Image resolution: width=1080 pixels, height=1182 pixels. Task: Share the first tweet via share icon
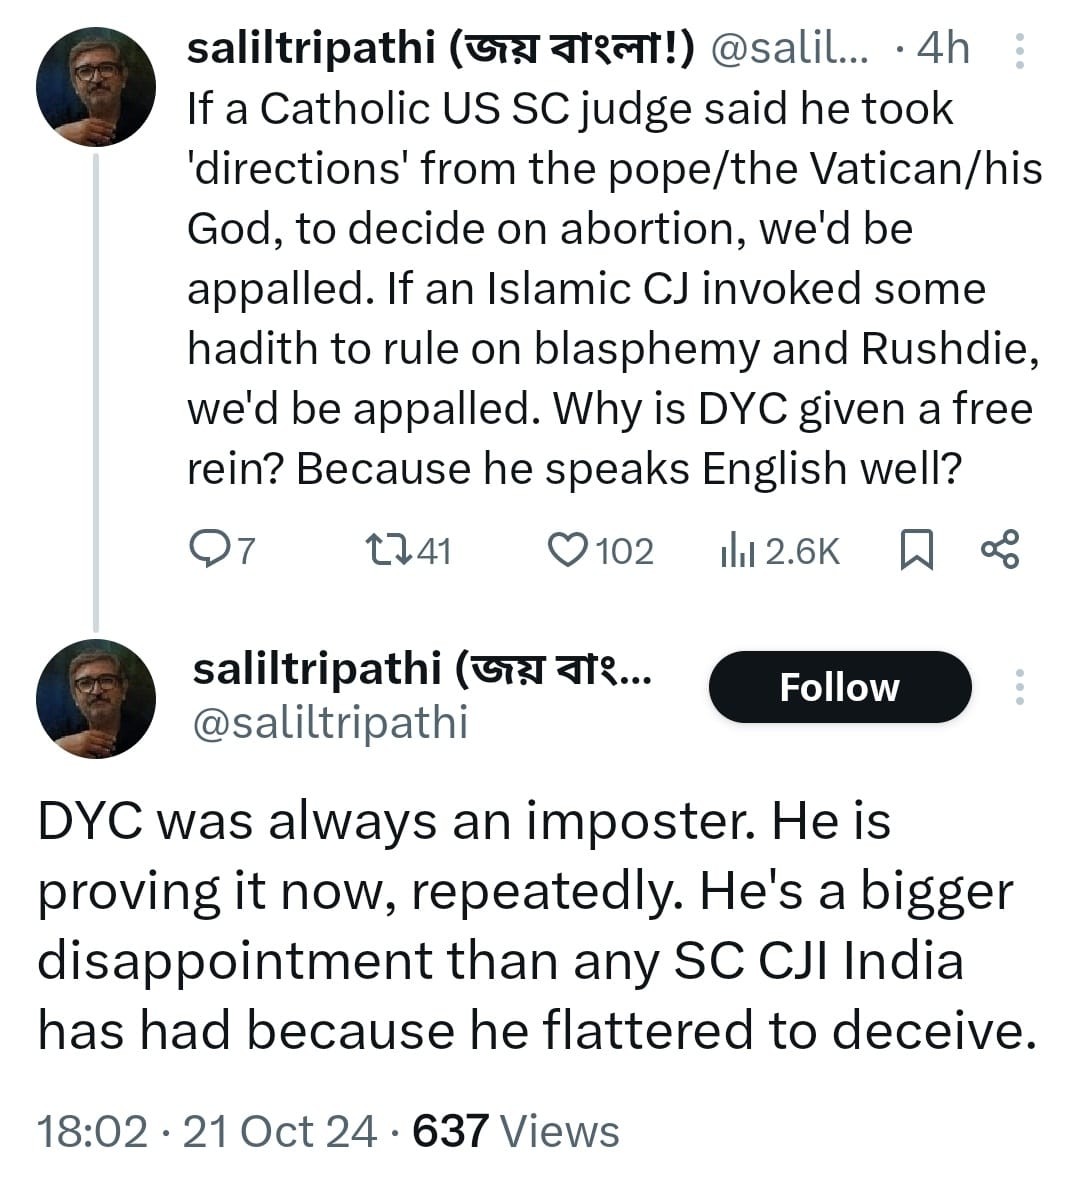point(1000,549)
